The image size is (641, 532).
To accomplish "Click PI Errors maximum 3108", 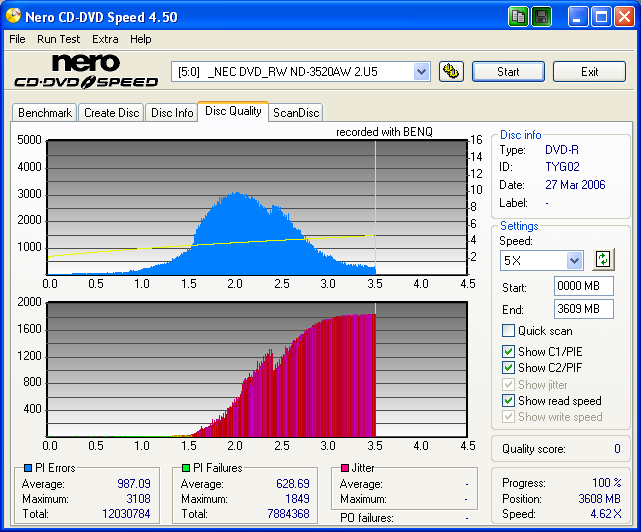I will click(138, 499).
